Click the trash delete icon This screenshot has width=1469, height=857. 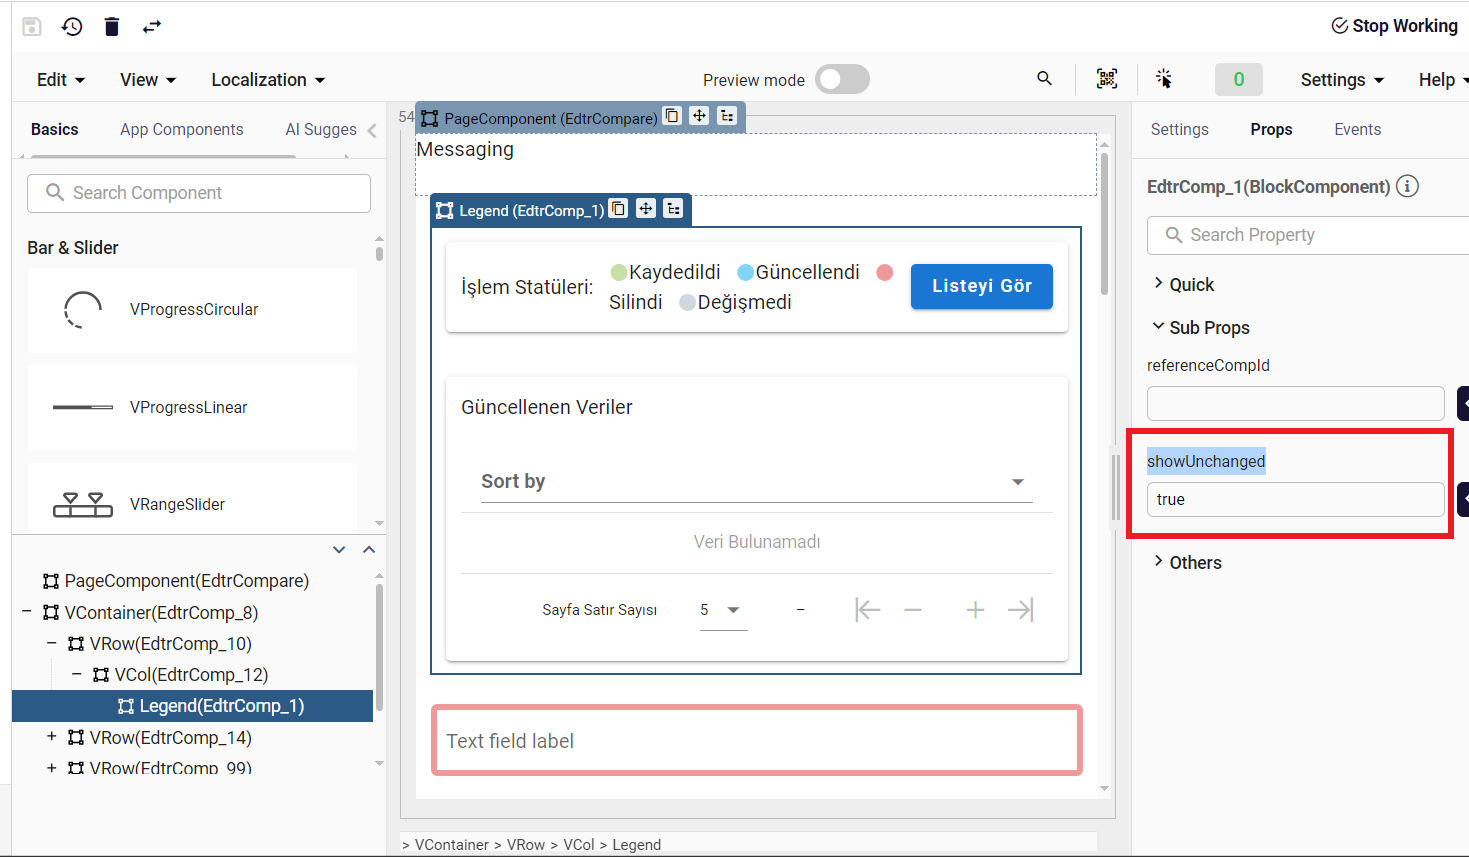112,27
